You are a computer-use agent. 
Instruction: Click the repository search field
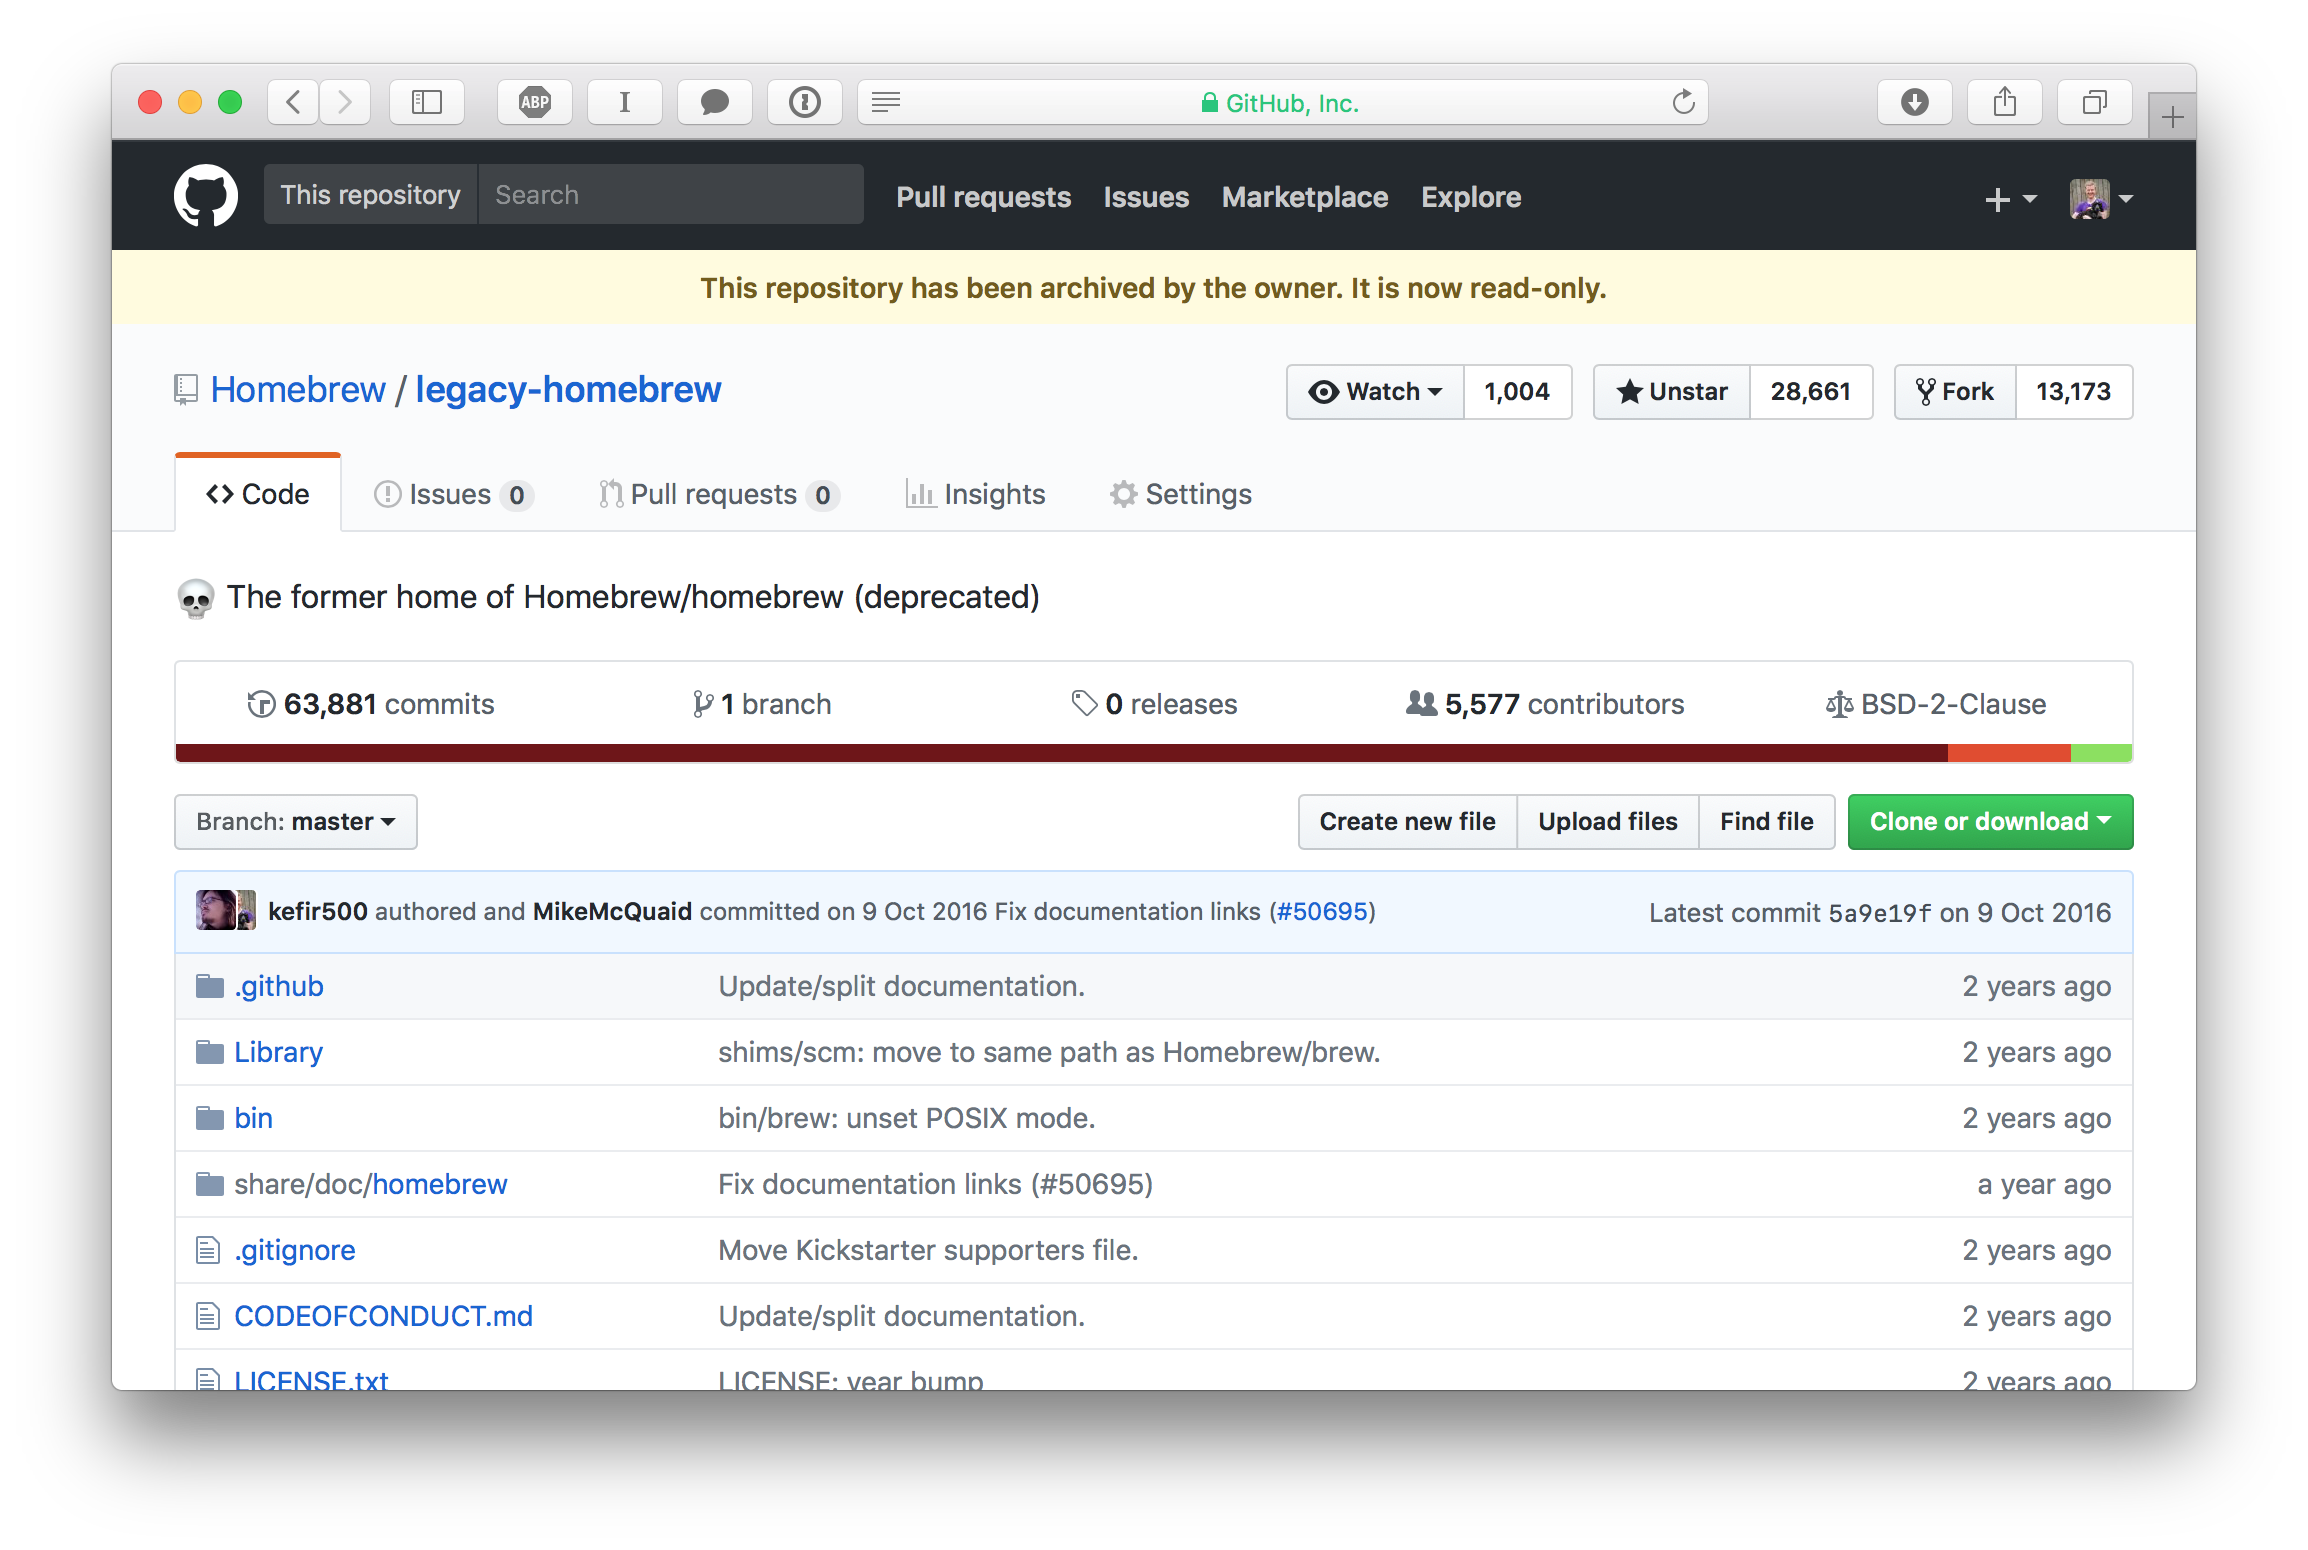coord(672,194)
